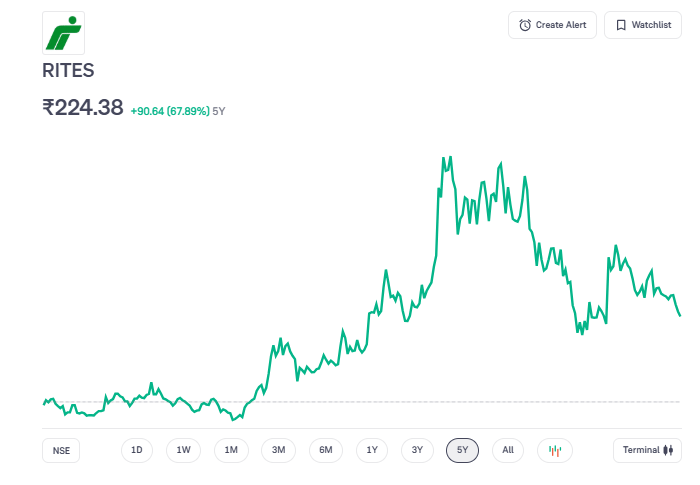Switch chart to 1W range

(x=184, y=450)
